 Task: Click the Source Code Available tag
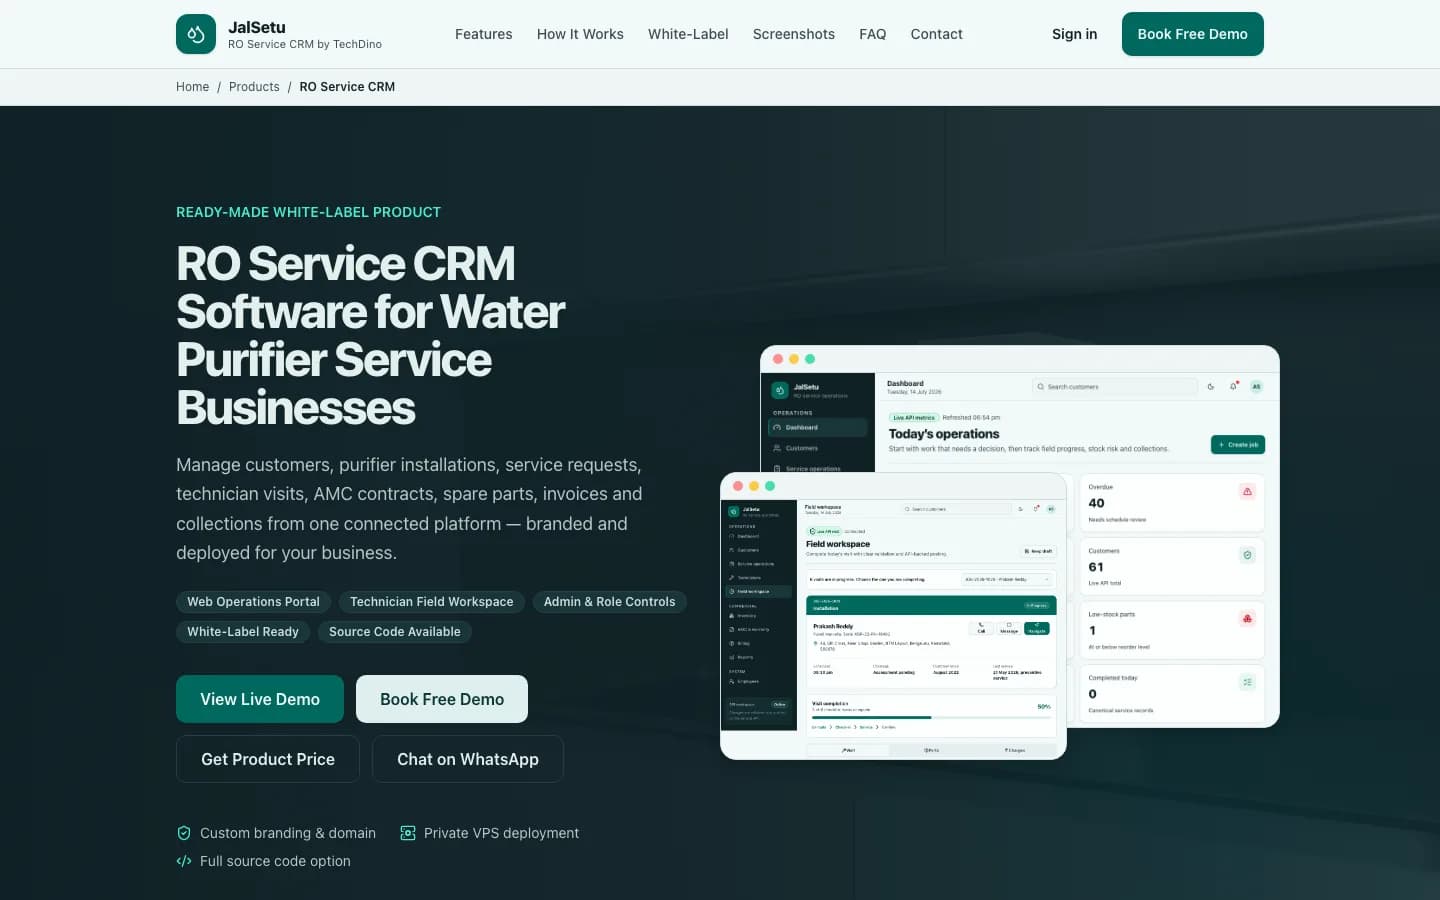tap(395, 632)
